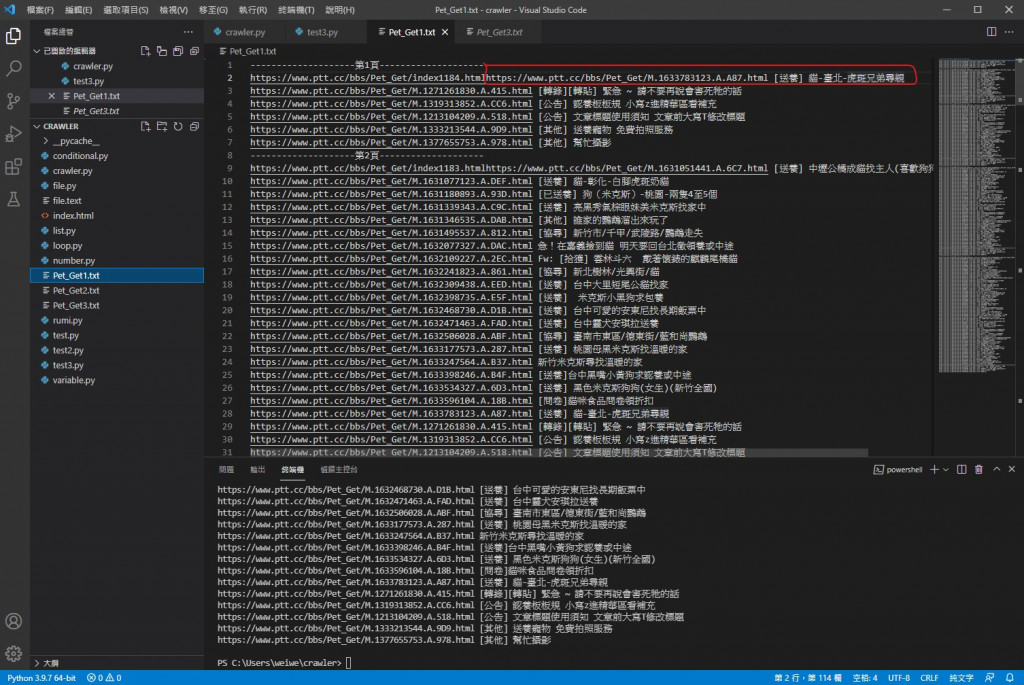
Task: Open the Edit menu
Action: [78, 10]
